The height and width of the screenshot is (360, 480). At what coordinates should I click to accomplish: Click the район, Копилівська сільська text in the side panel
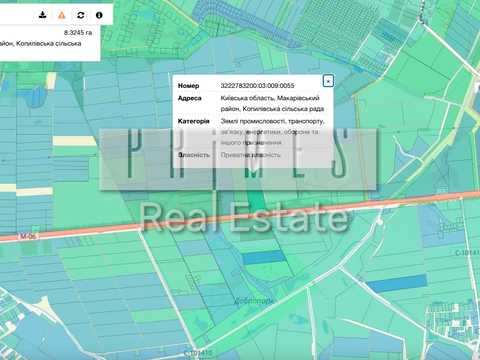coord(40,44)
